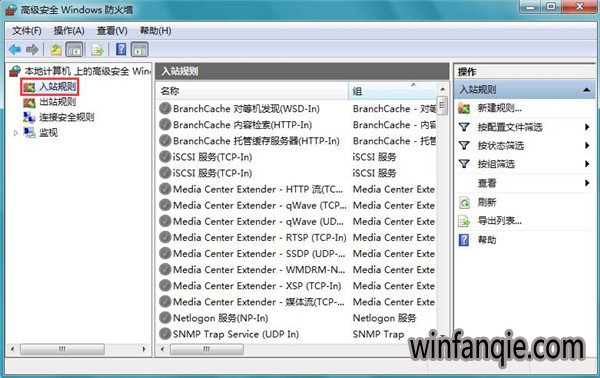The image size is (600, 378).
Task: Open the 按组筛选 submenu arrow
Action: pyautogui.click(x=587, y=164)
